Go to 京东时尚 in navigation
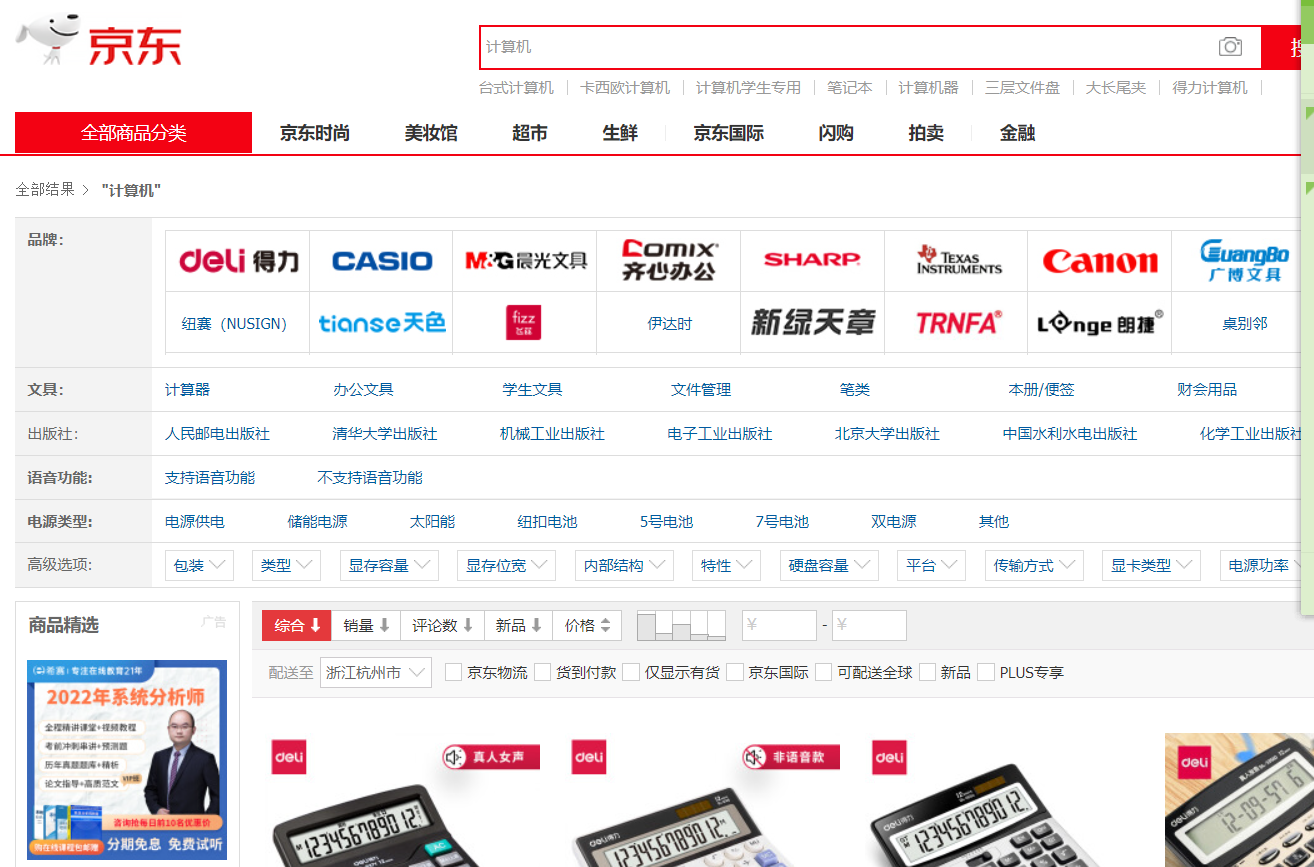This screenshot has height=867, width=1314. click(x=315, y=133)
